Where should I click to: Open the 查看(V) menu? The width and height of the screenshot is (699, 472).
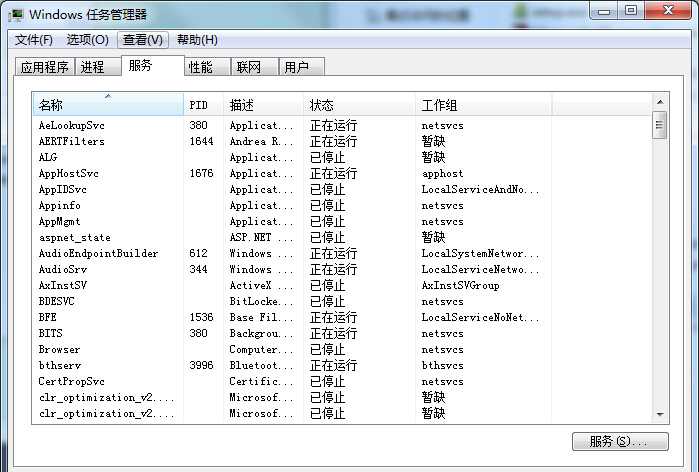pyautogui.click(x=143, y=40)
